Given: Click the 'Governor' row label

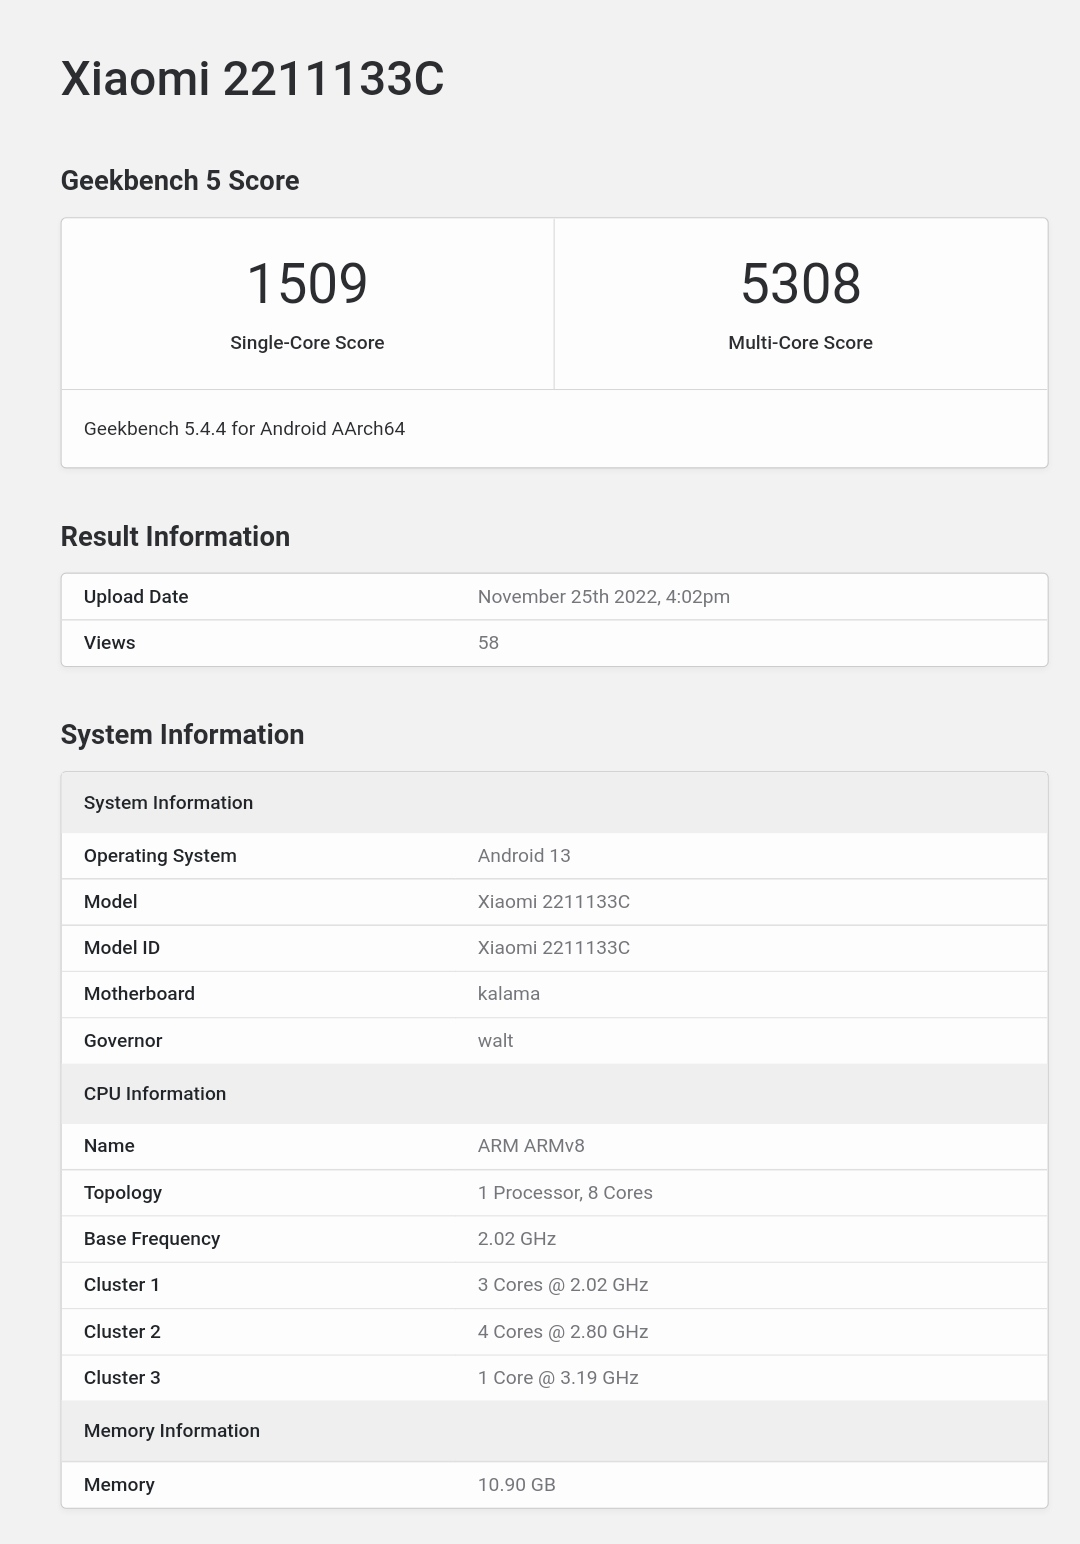Looking at the screenshot, I should [123, 1041].
